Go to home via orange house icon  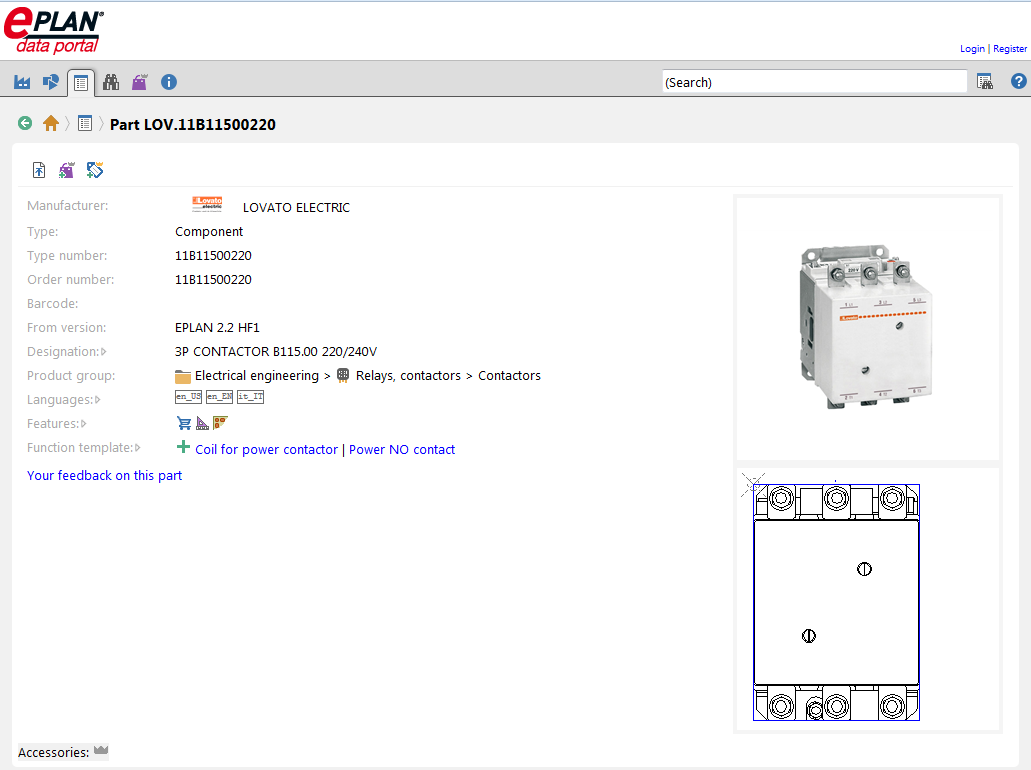[x=51, y=124]
